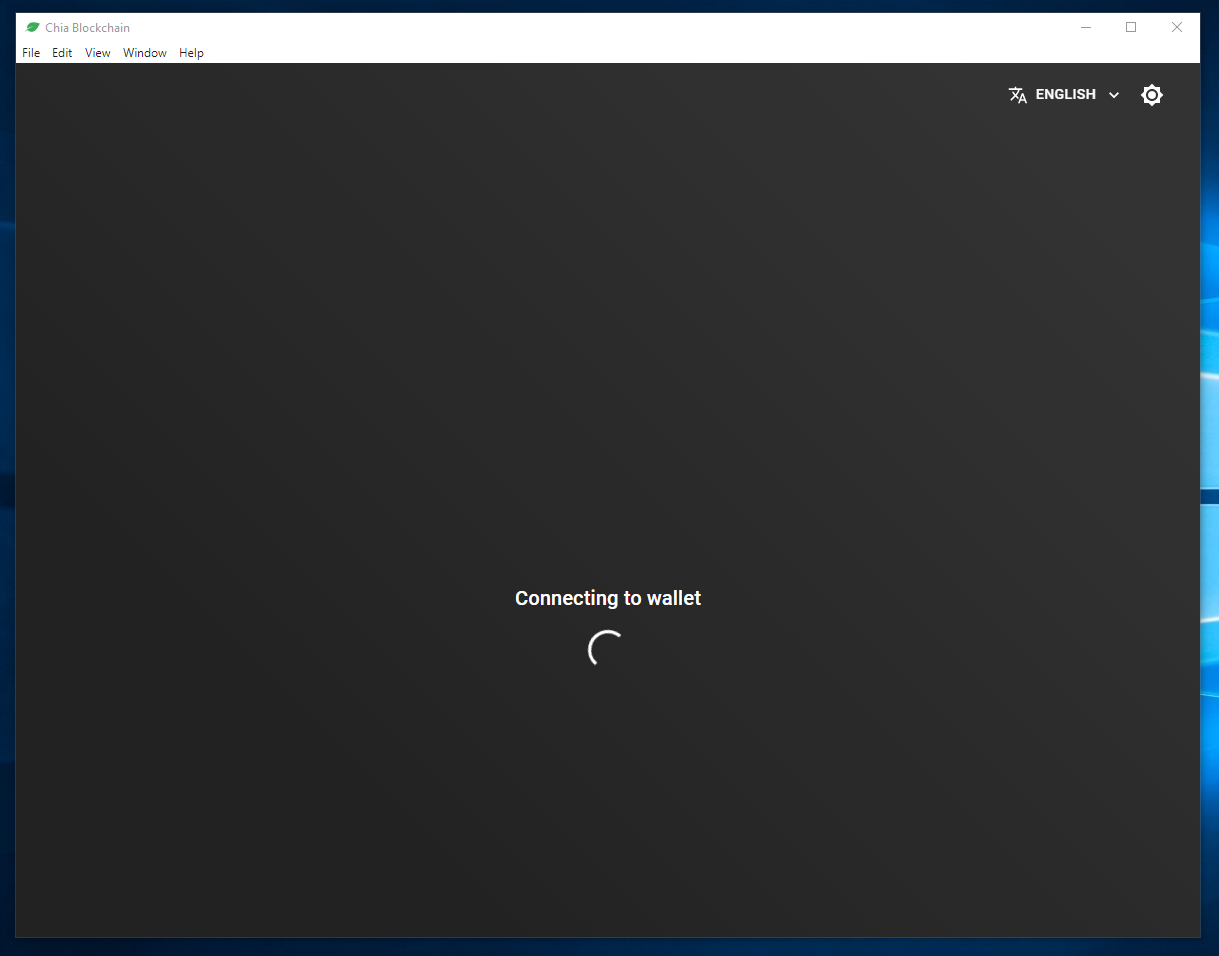Screen dimensions: 1219x956
Task: Toggle light/dark theme sun icon
Action: tap(1152, 95)
